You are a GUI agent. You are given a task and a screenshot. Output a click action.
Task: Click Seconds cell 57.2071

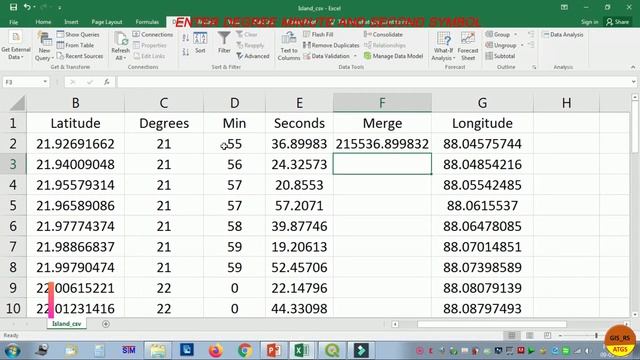(299, 206)
